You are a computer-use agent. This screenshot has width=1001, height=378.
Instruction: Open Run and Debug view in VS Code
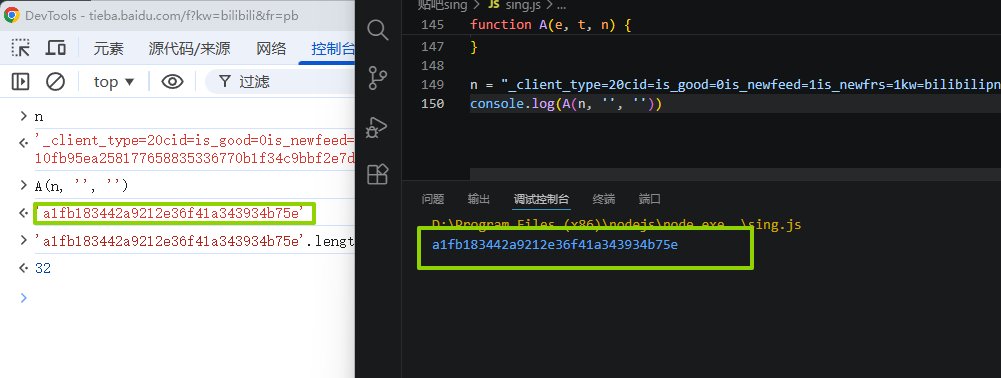tap(378, 127)
